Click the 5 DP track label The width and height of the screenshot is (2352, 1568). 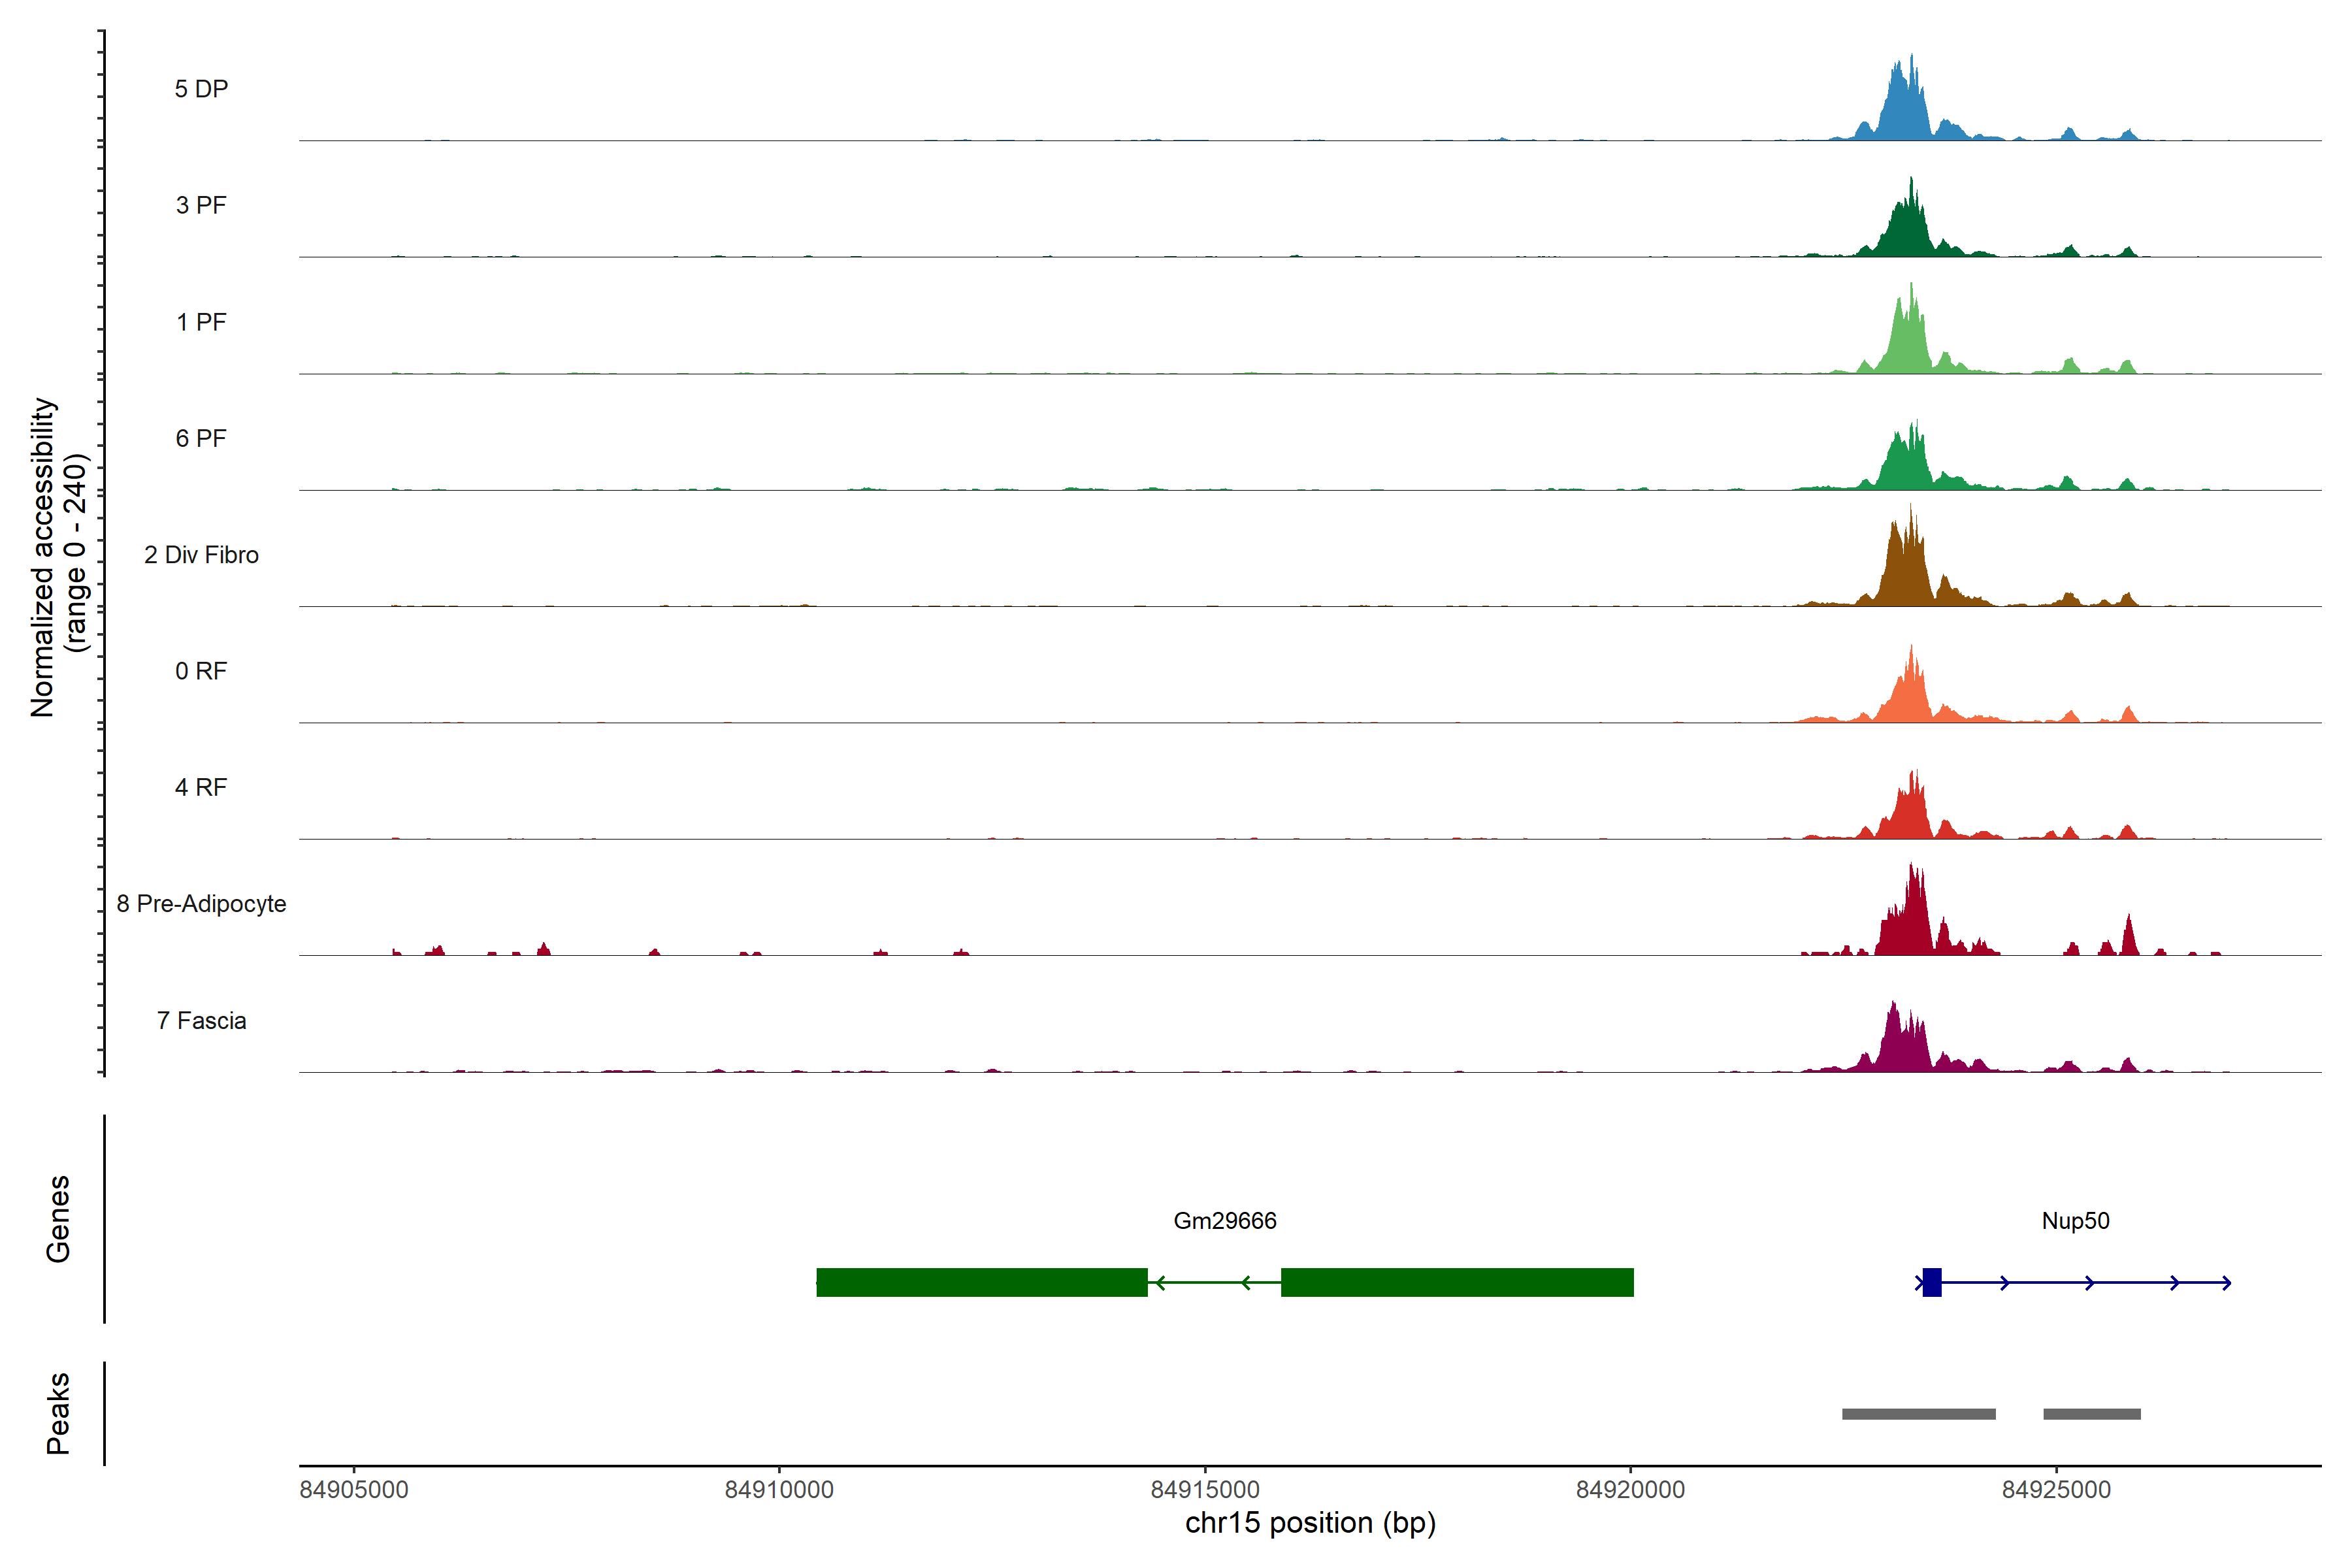[x=201, y=89]
